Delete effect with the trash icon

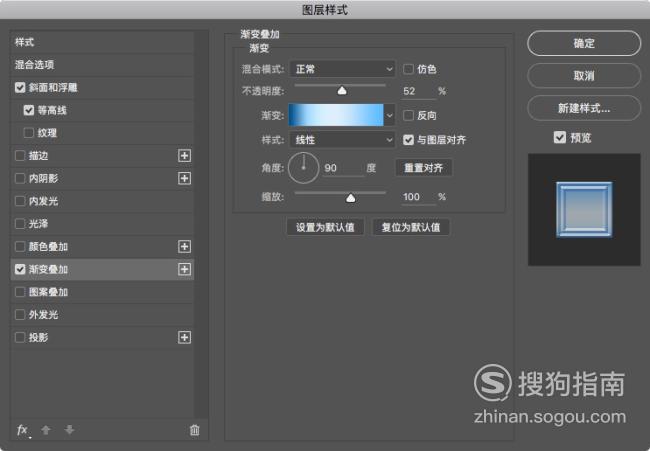[194, 430]
